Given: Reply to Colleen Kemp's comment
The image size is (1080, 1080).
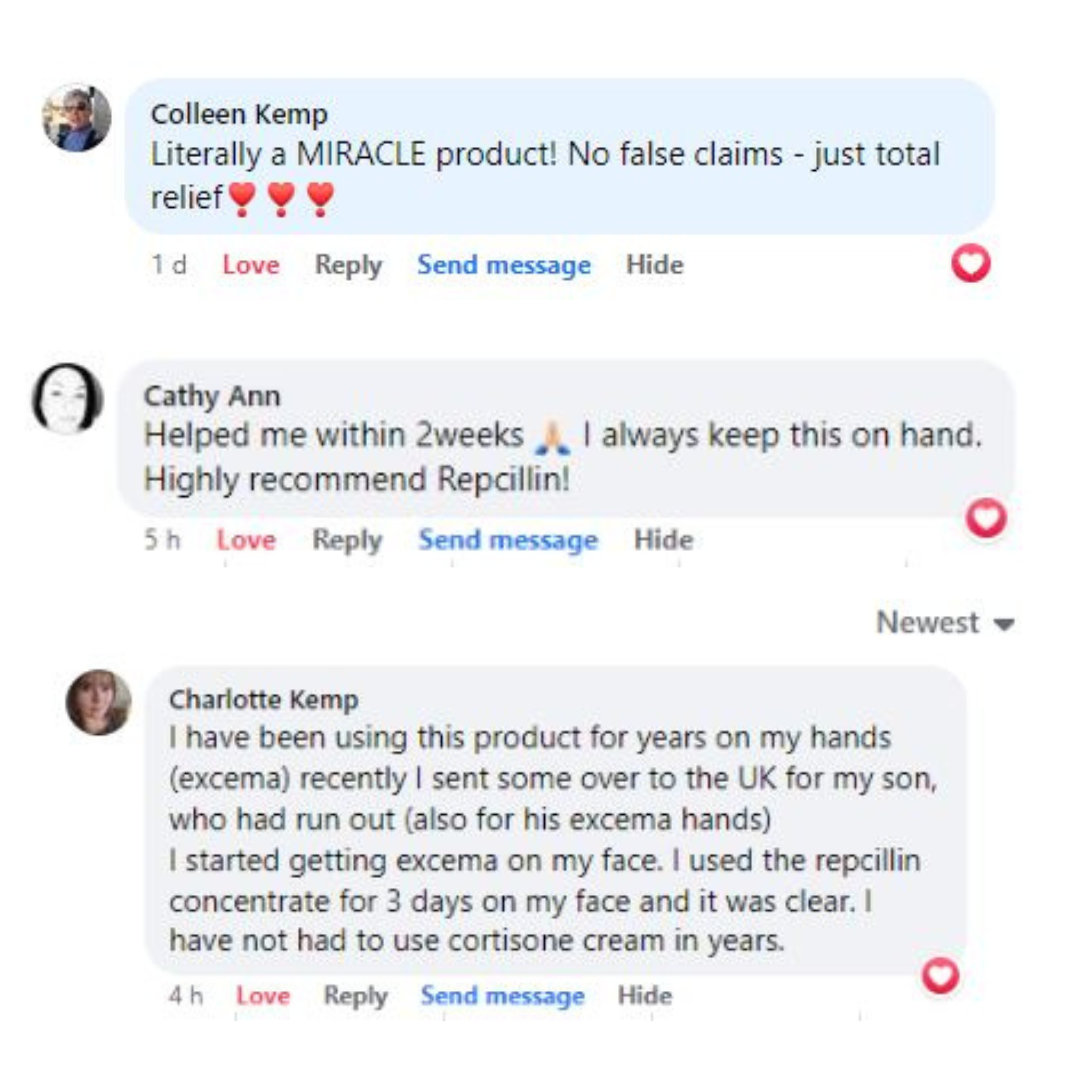Looking at the screenshot, I should coord(348,266).
